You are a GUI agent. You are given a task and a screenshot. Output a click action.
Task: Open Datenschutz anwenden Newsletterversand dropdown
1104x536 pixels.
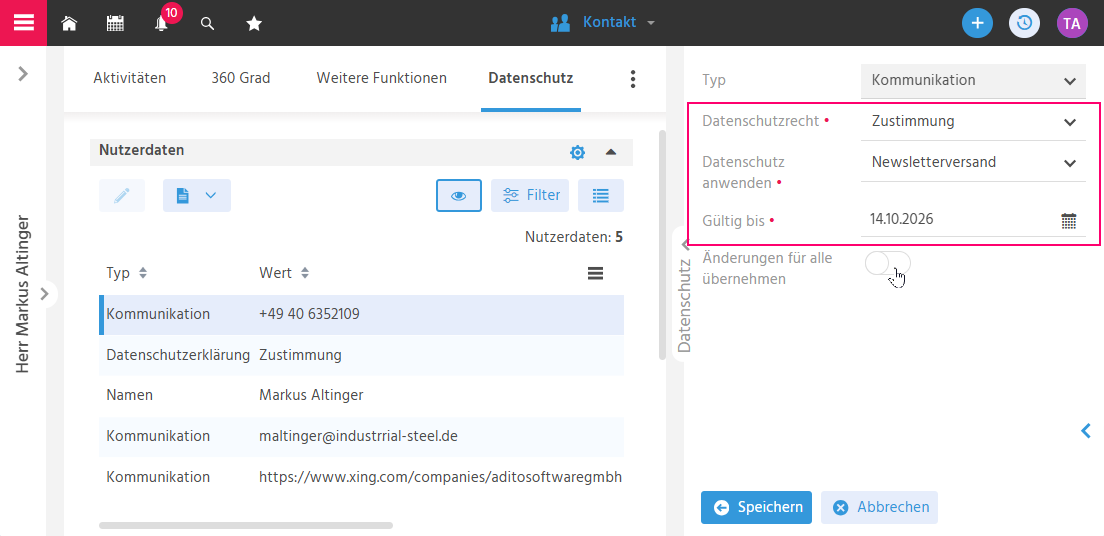[973, 163]
